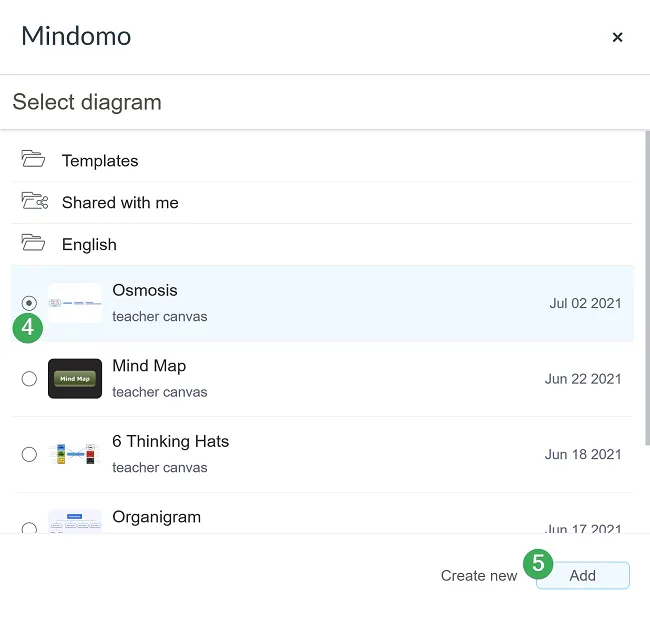Click the Templates folder icon
Viewport: 650px width, 623px height.
pos(34,160)
